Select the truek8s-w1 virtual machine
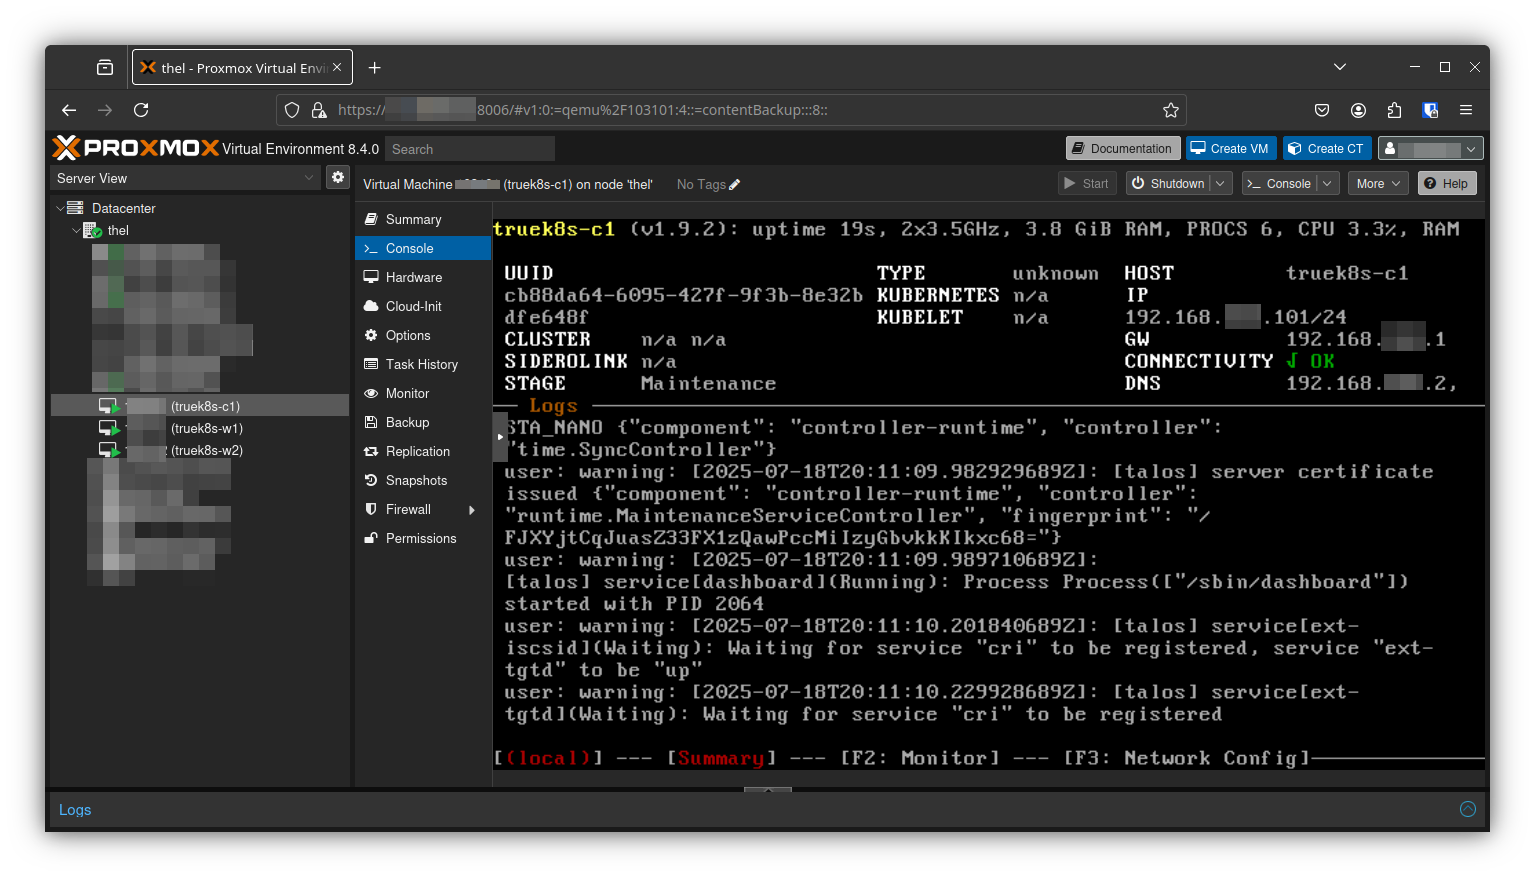1535x877 pixels. 206,428
